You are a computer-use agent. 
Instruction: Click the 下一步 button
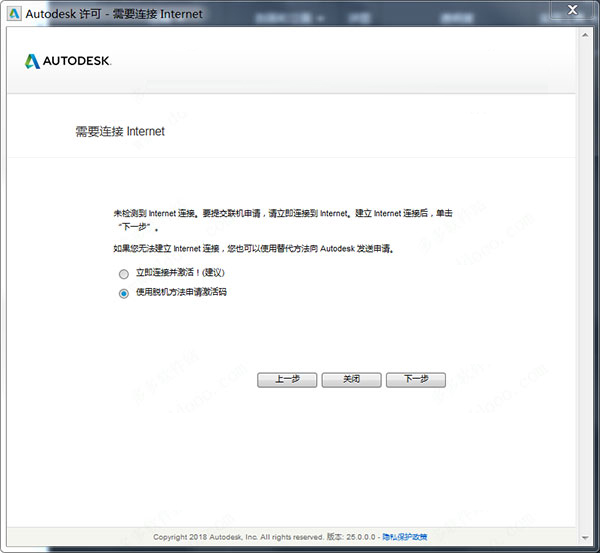(416, 380)
